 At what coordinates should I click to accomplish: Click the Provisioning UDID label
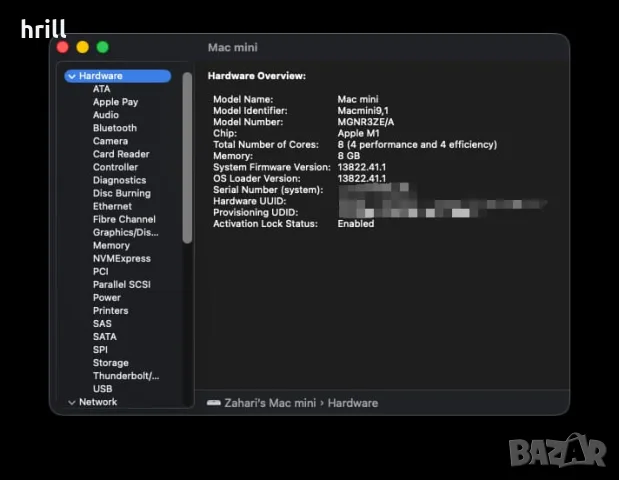[x=255, y=213]
